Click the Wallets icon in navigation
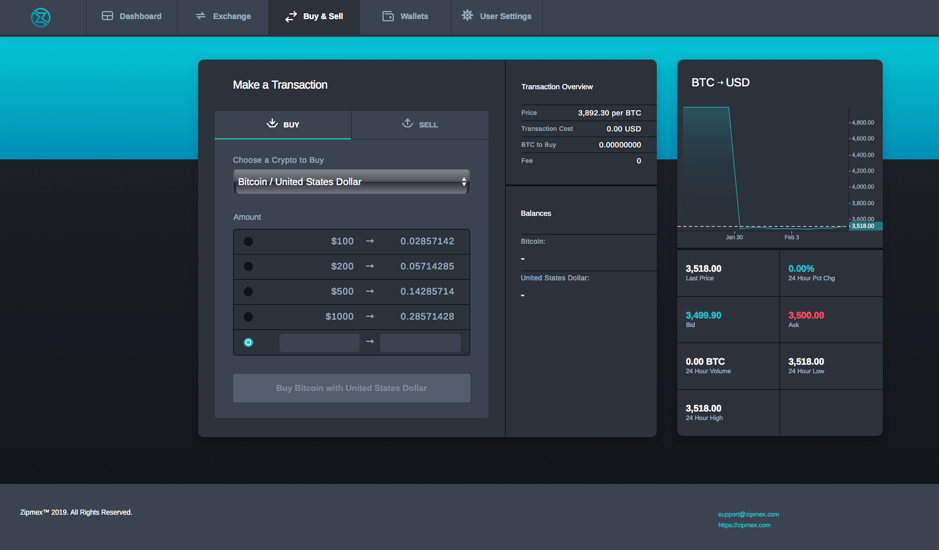 [388, 16]
